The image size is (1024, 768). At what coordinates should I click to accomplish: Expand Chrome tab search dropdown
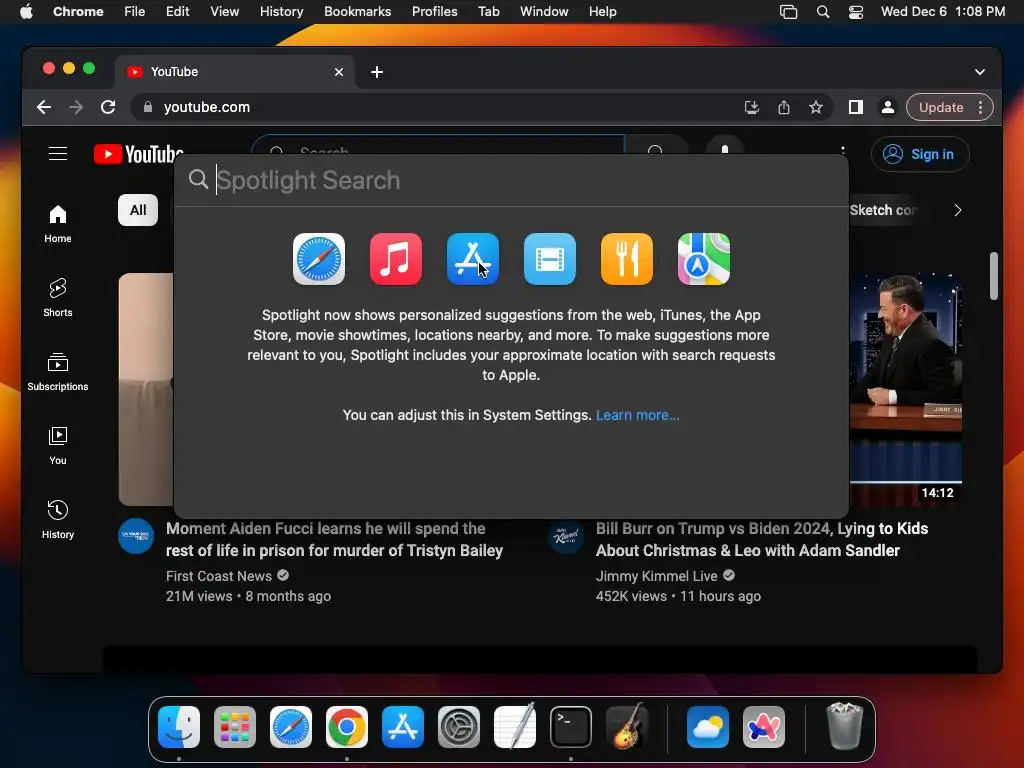click(x=980, y=72)
